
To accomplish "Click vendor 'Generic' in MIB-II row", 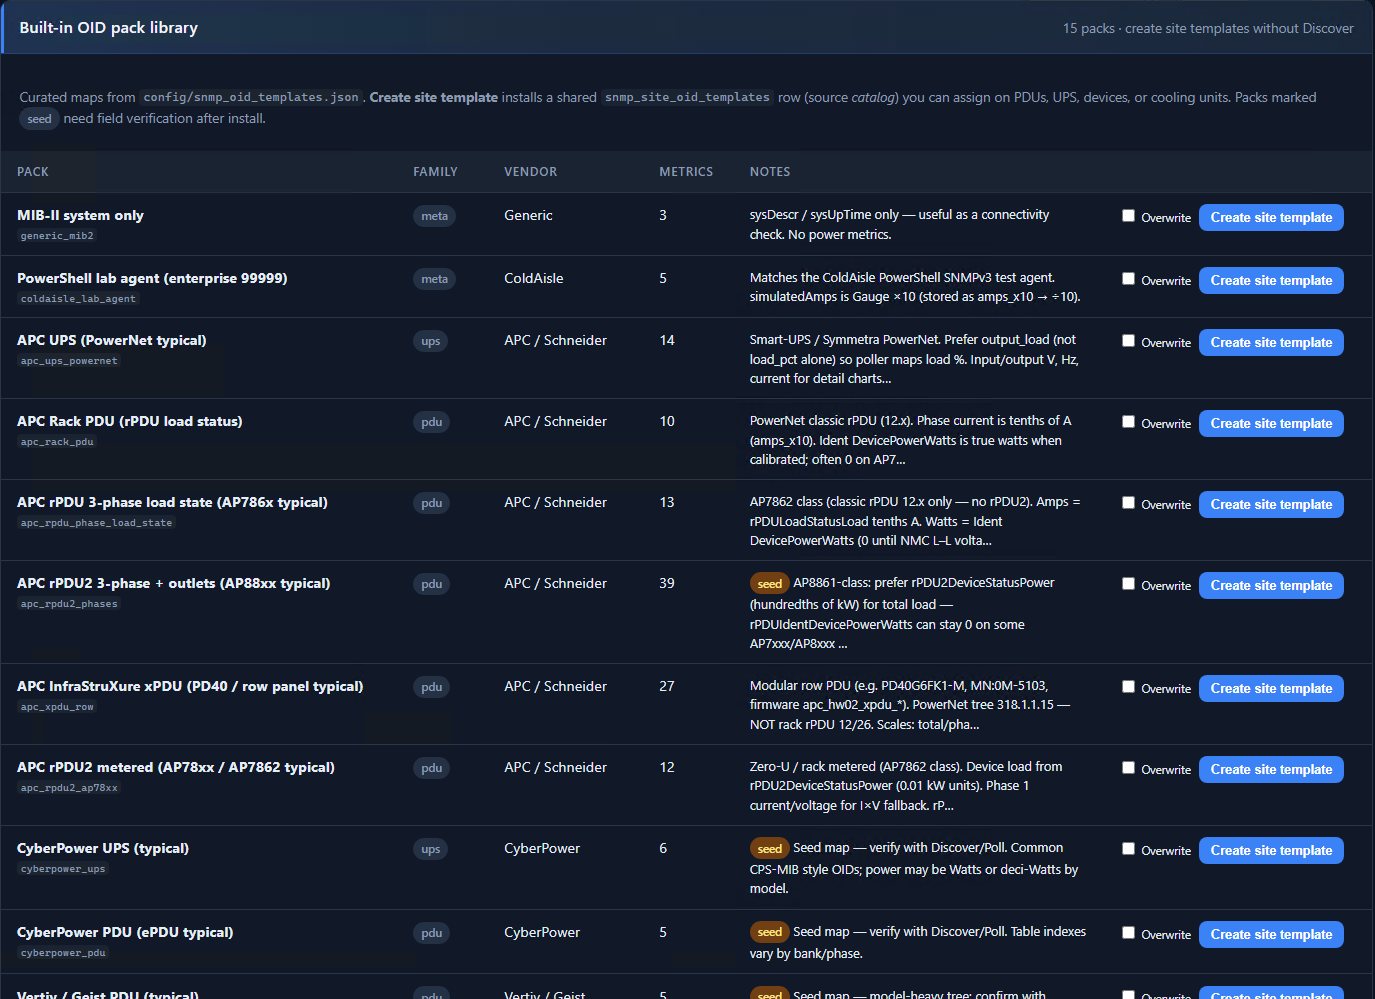I will point(528,215).
